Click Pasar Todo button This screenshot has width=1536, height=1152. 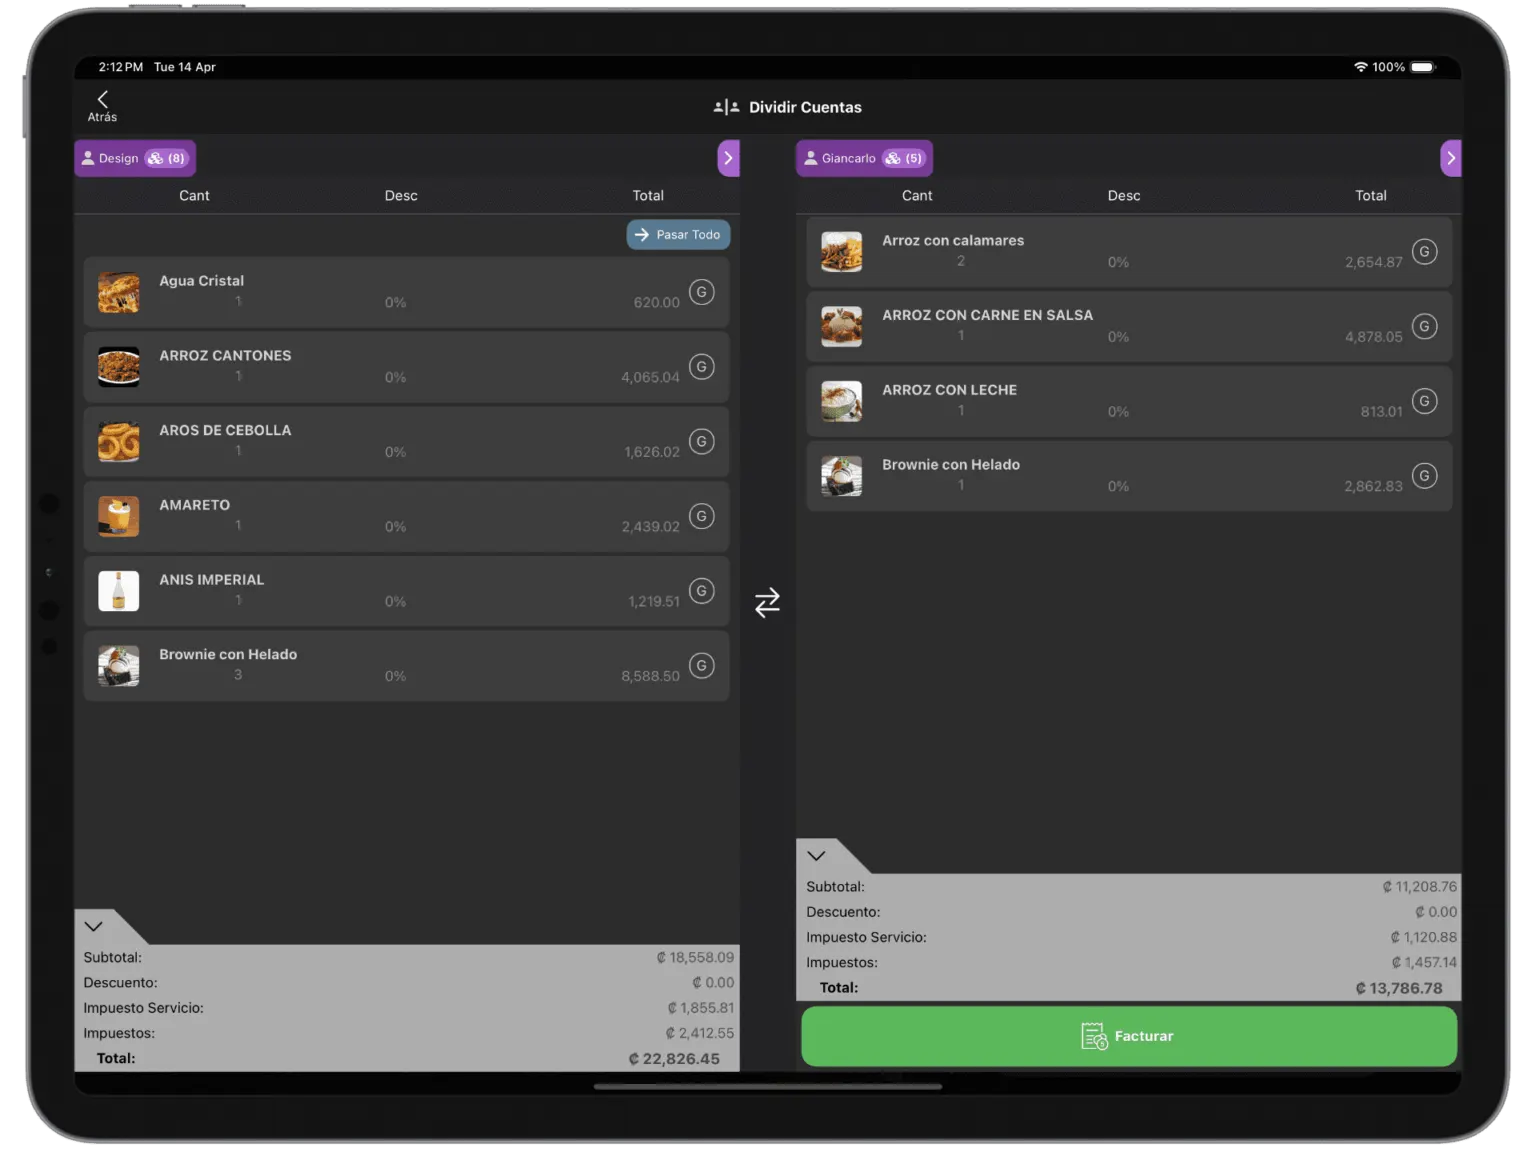[x=678, y=235]
